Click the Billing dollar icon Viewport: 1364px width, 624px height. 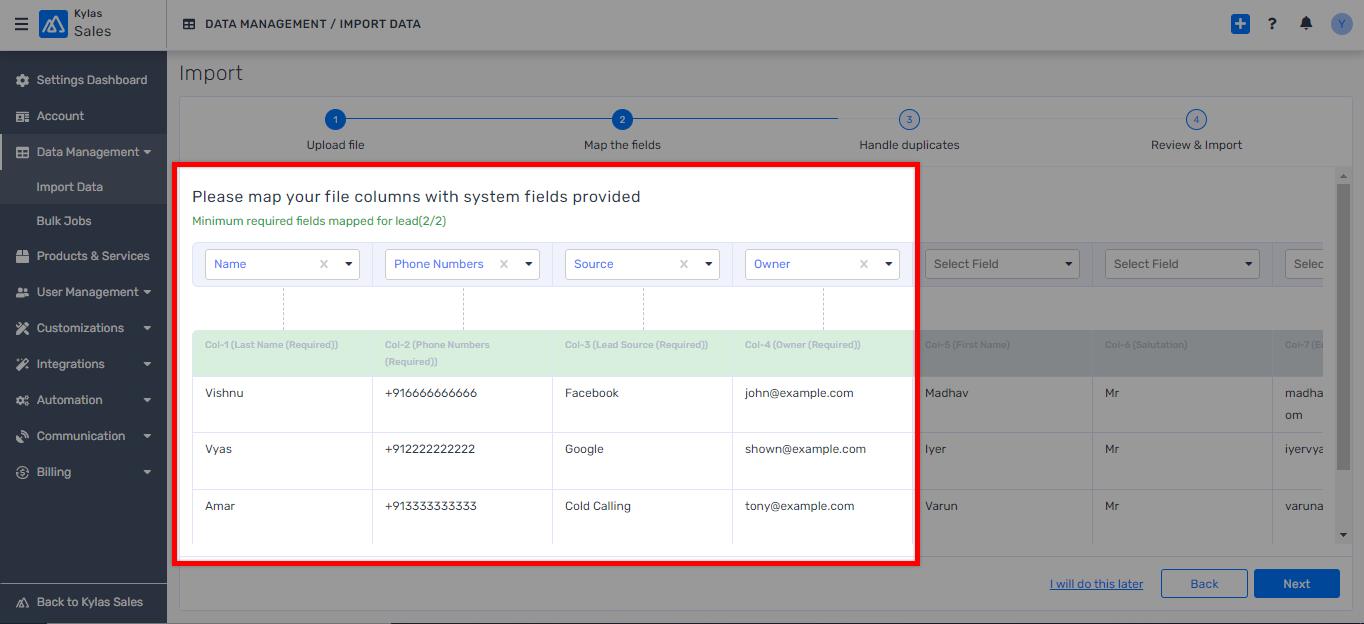click(22, 472)
